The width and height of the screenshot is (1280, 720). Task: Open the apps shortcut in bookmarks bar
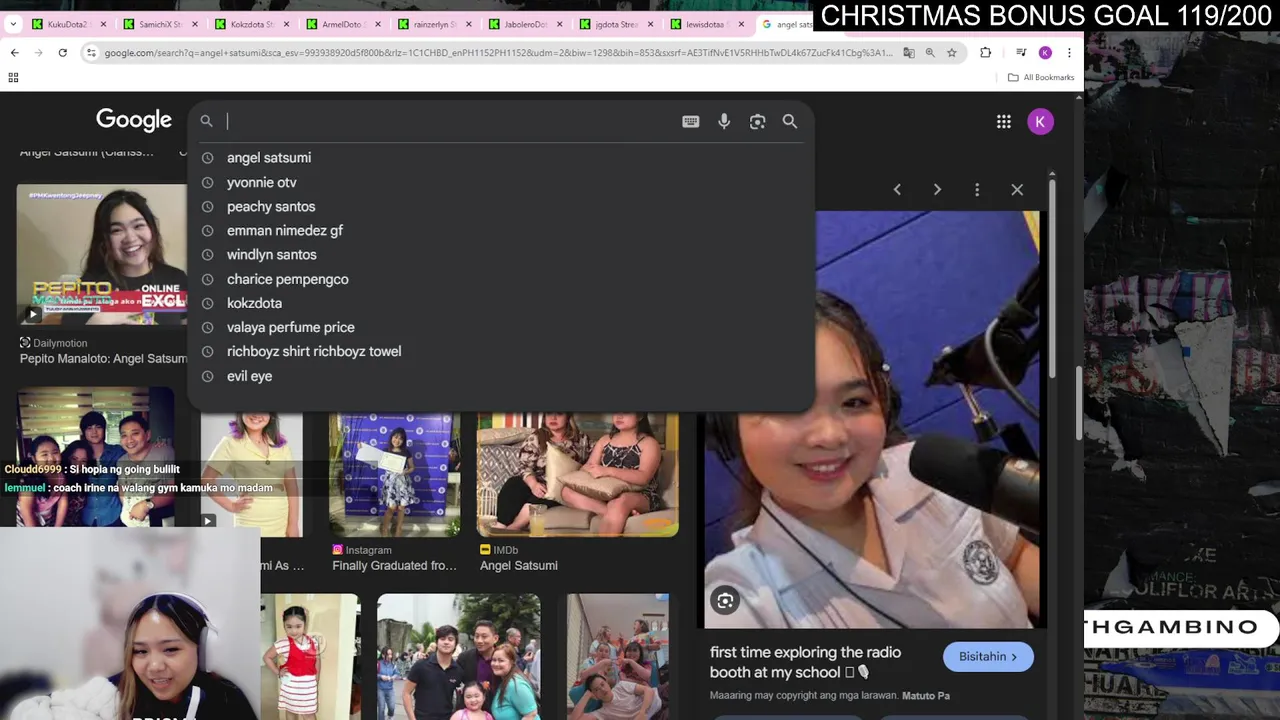(14, 77)
